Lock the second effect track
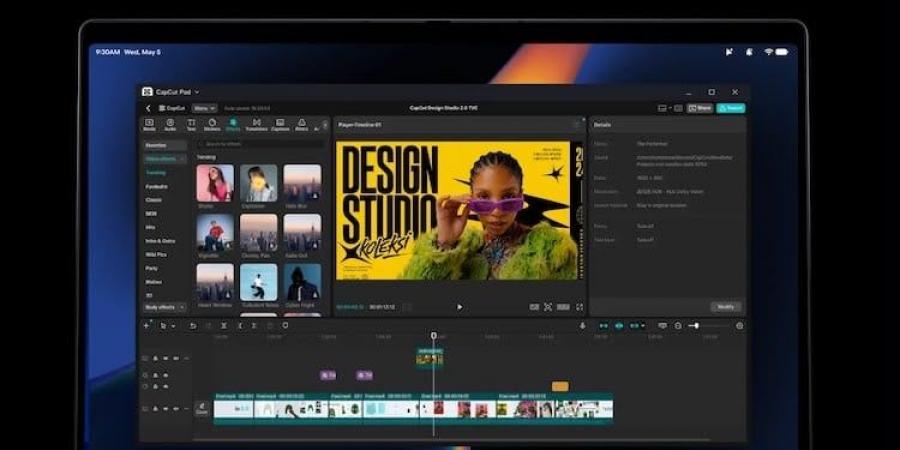 pyautogui.click(x=155, y=386)
